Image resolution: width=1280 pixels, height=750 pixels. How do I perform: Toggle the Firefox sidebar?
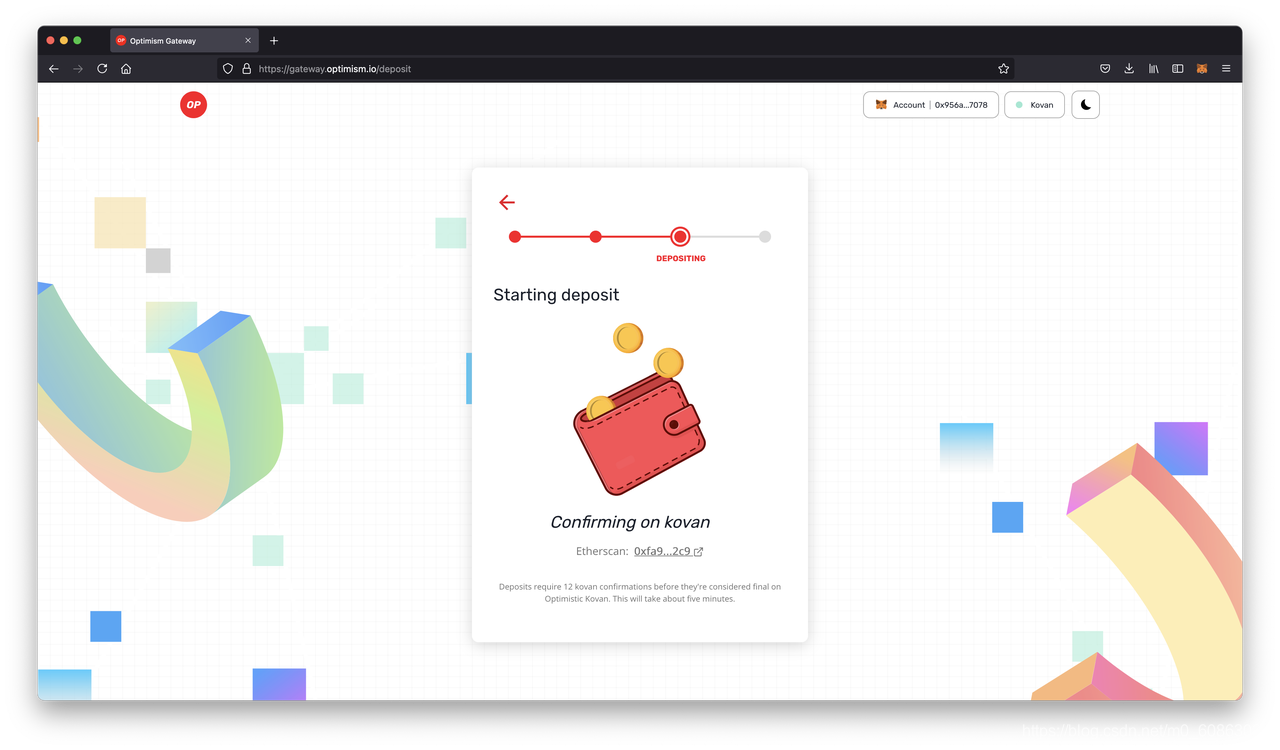1178,69
